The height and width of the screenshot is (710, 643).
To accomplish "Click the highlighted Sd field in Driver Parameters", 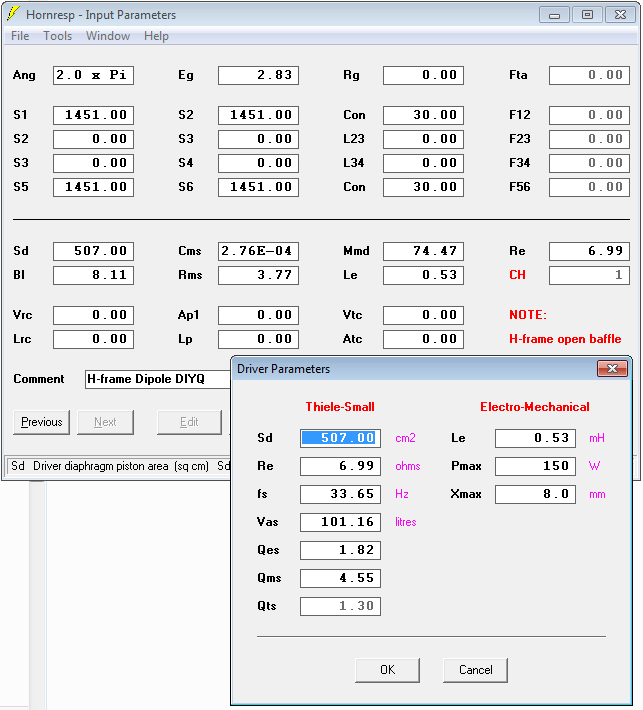I will tap(341, 438).
